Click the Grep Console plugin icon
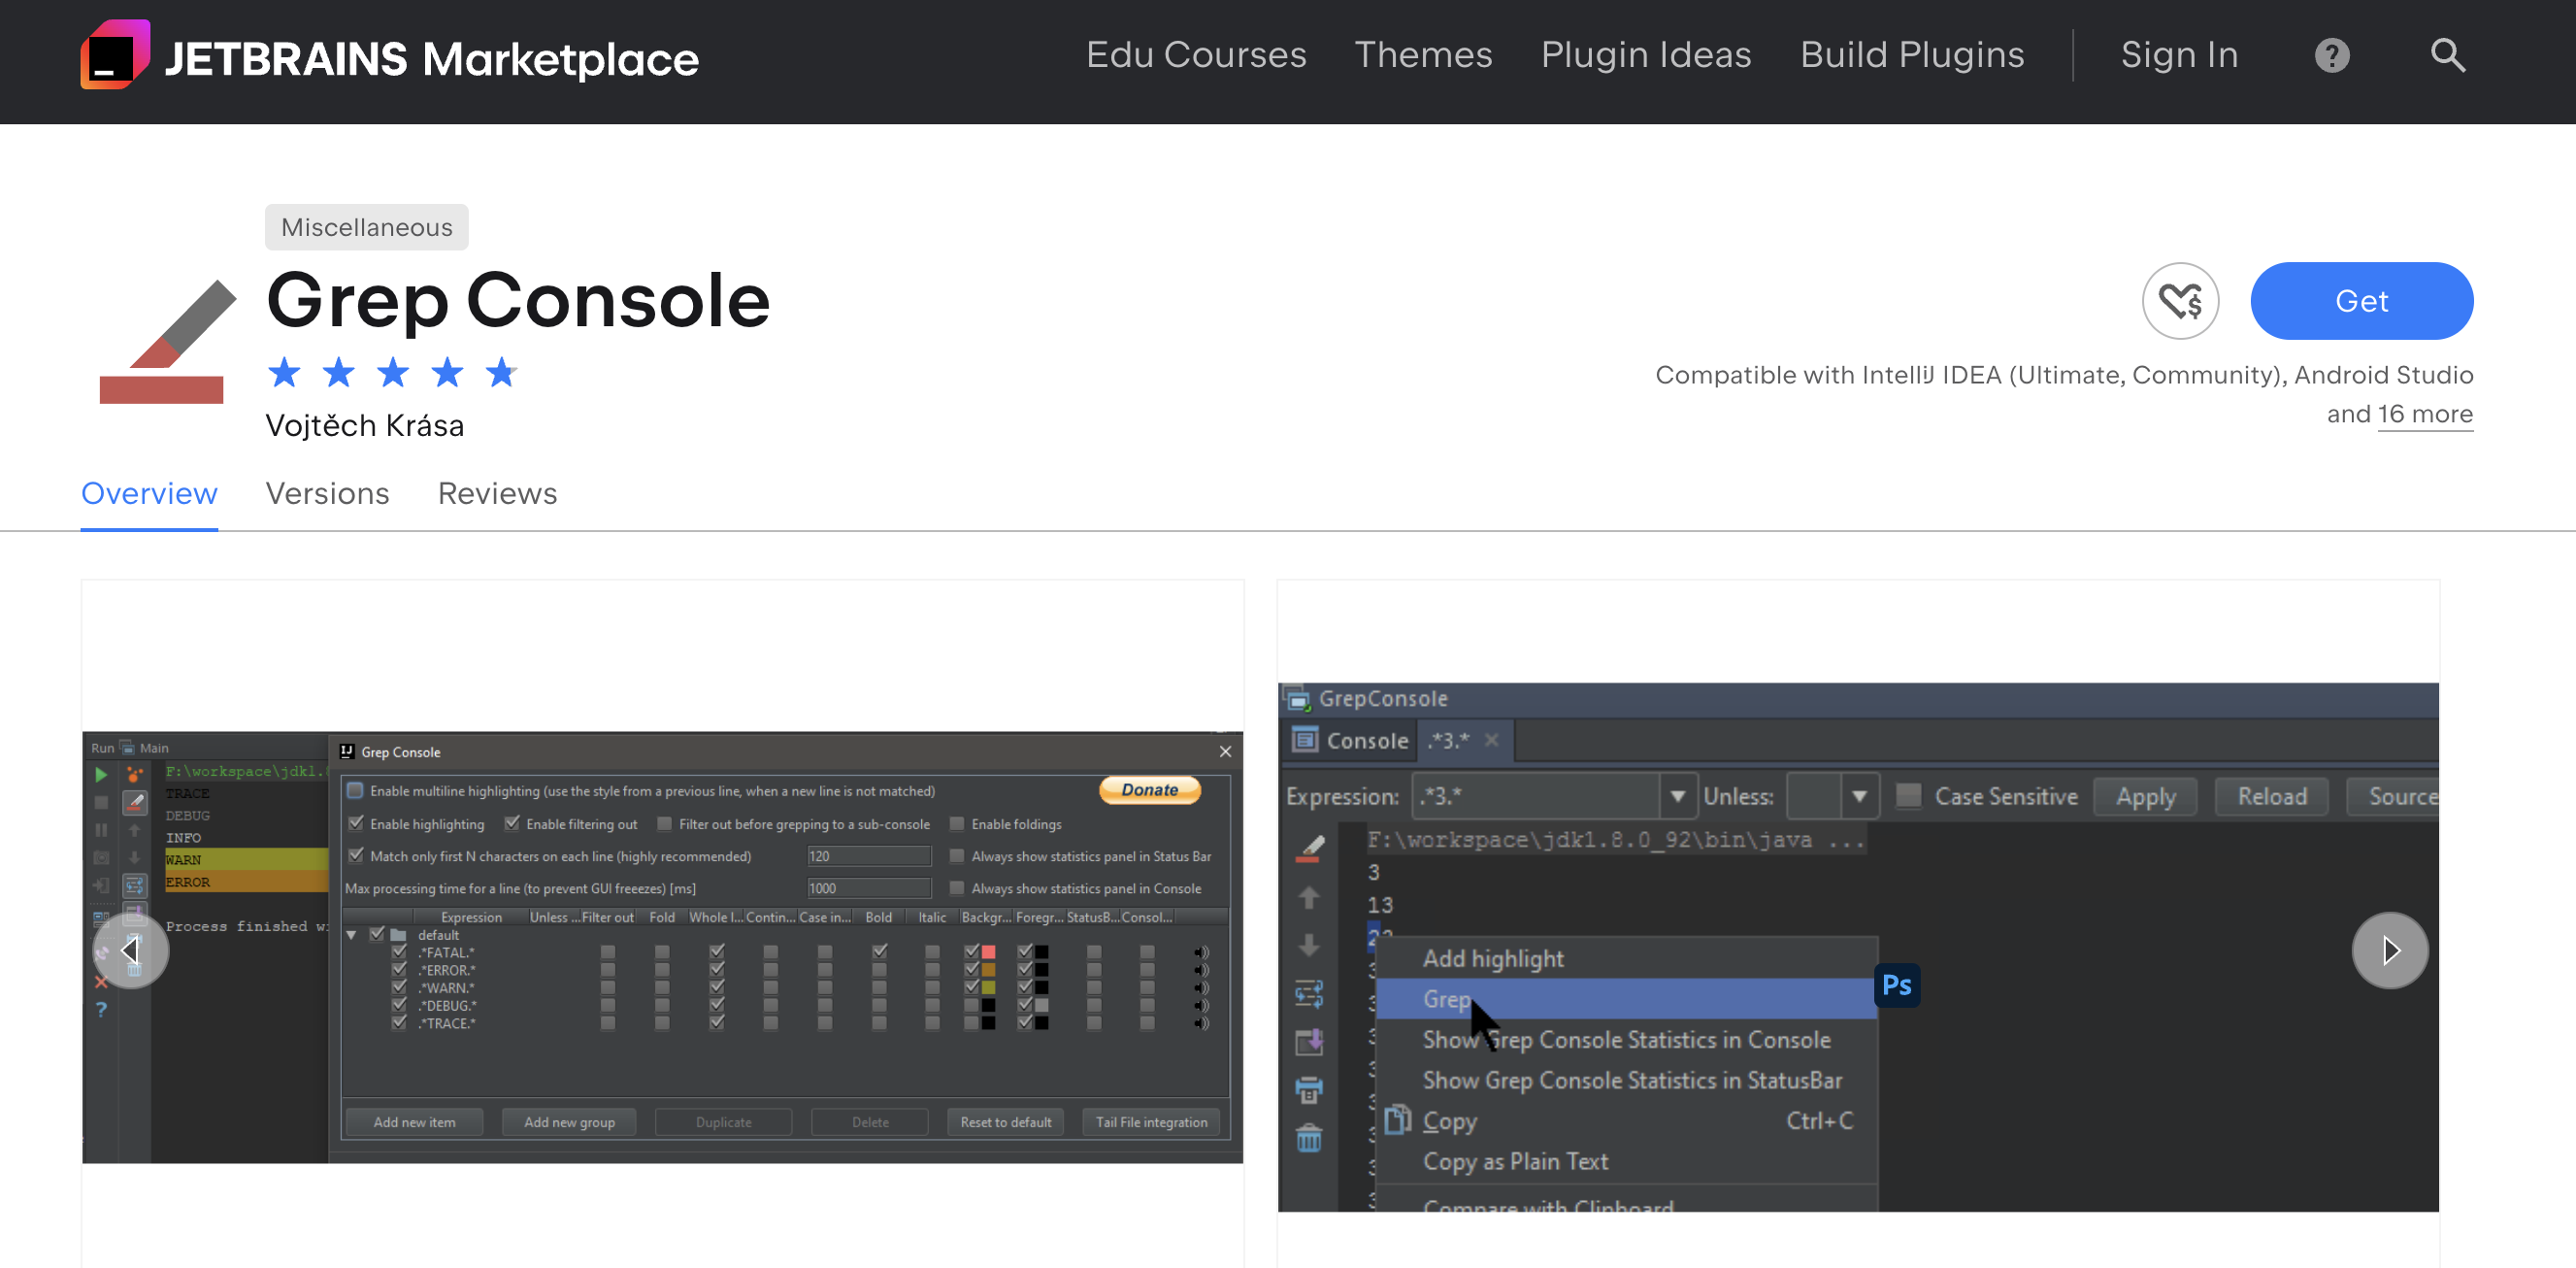Viewport: 2576px width, 1268px height. tap(166, 342)
